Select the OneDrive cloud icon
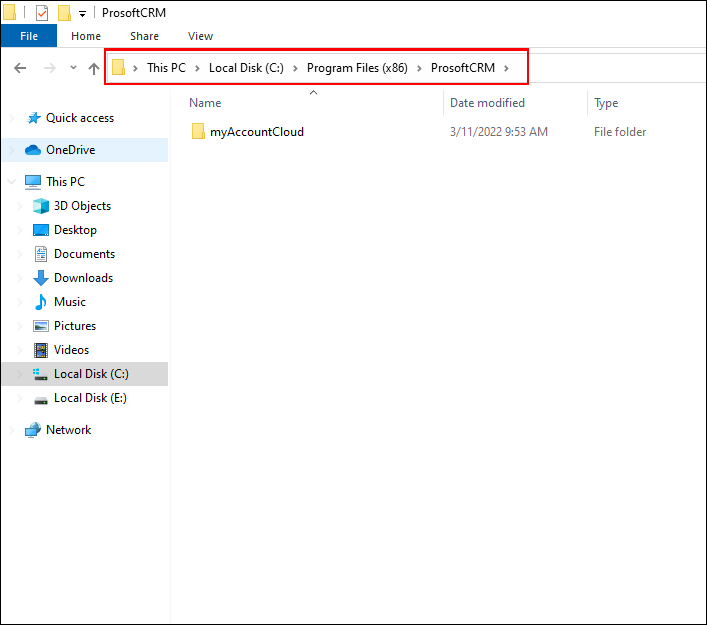This screenshot has height=625, width=707. click(32, 150)
